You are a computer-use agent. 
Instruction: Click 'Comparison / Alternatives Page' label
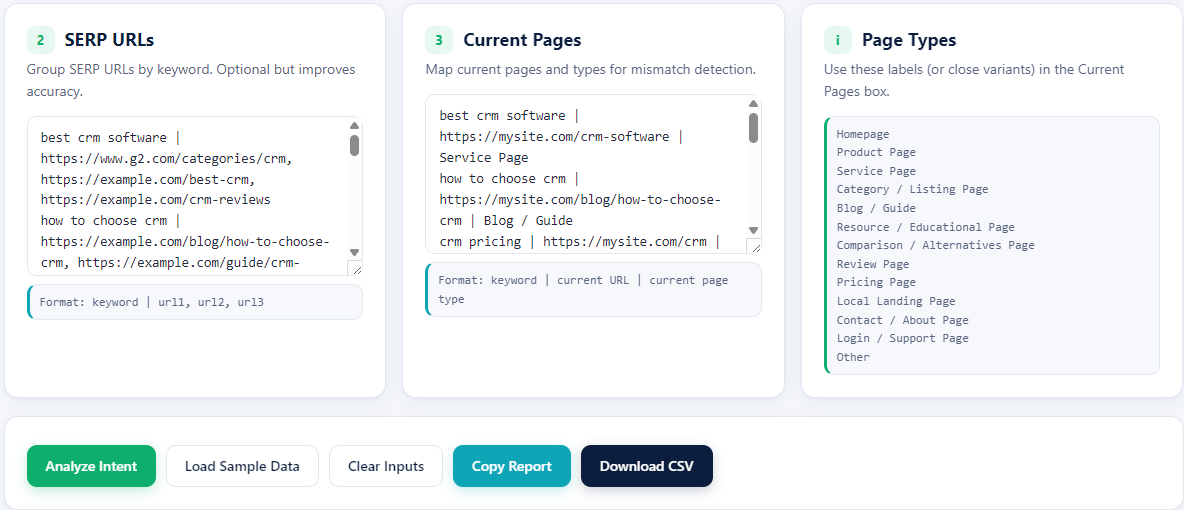coord(936,245)
